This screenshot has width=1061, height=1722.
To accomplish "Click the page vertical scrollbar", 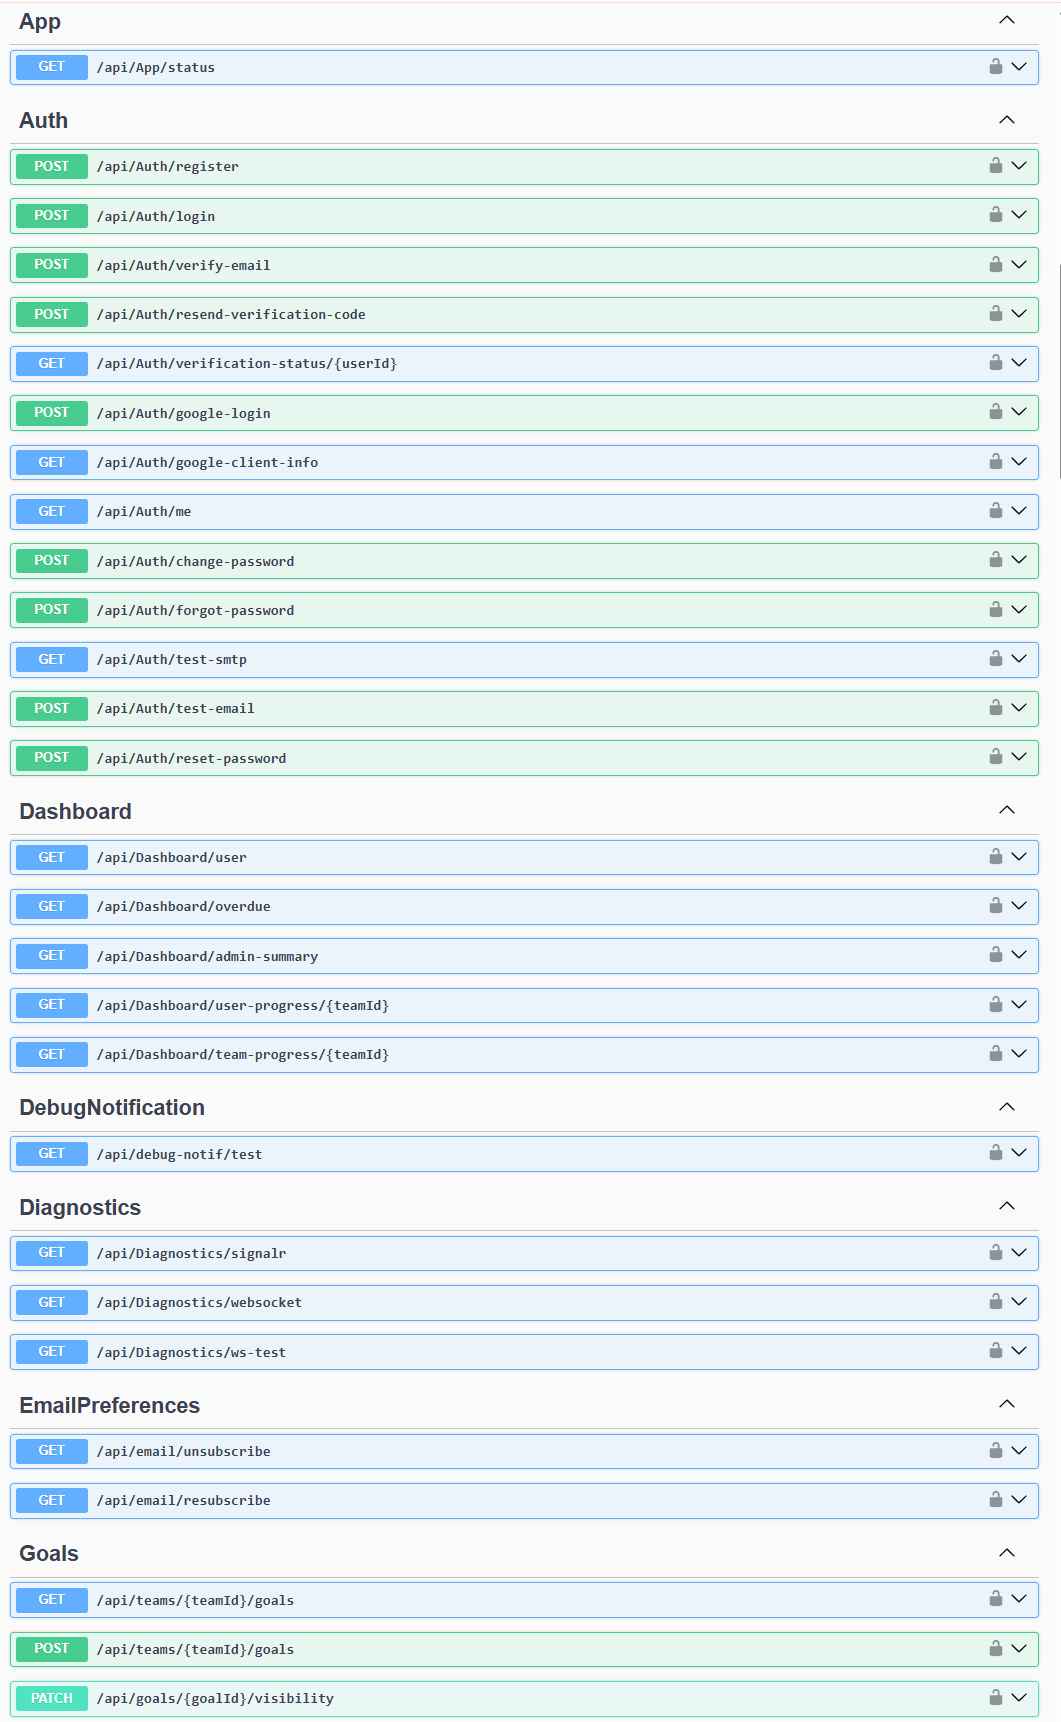I will (1058, 370).
